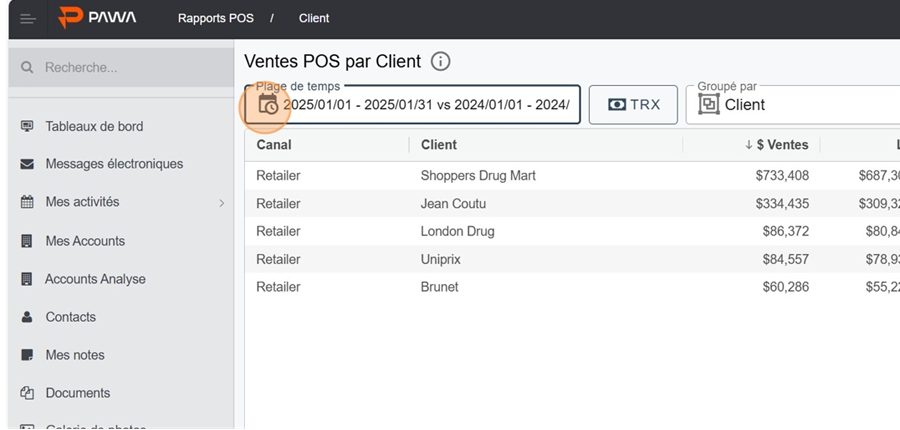Go to Rapports POS breadcrumb
Viewport: 900px width, 430px height.
pos(215,18)
